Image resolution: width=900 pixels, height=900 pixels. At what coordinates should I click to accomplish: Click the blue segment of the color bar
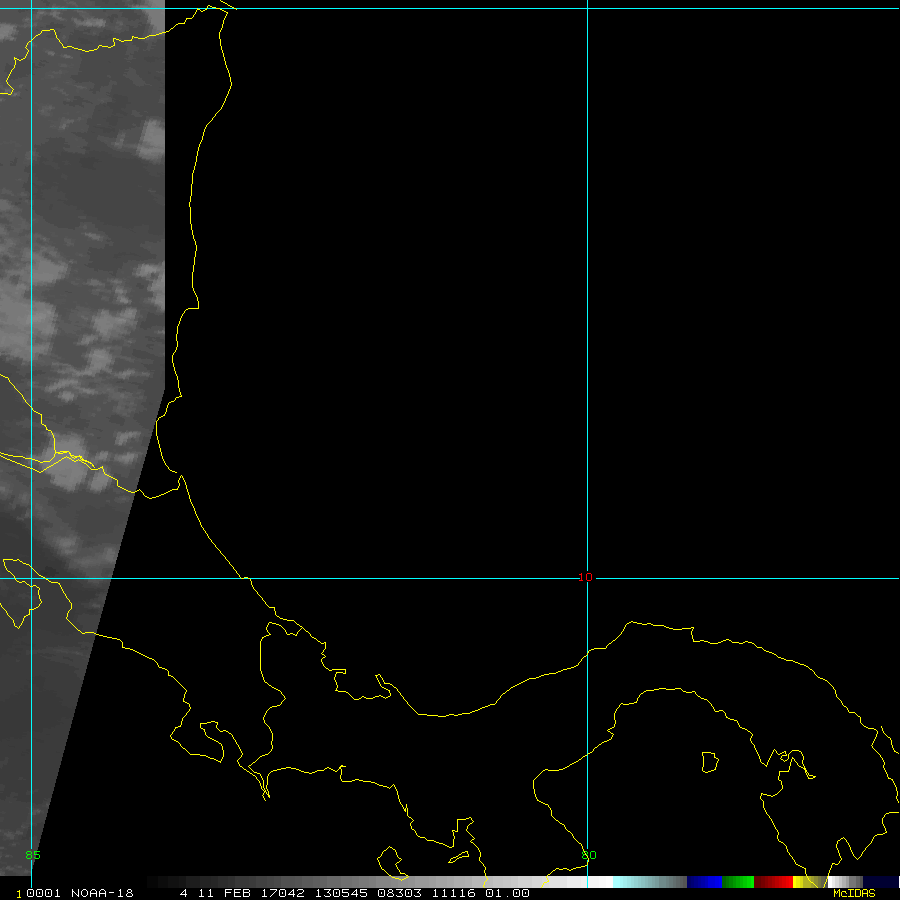tap(704, 882)
